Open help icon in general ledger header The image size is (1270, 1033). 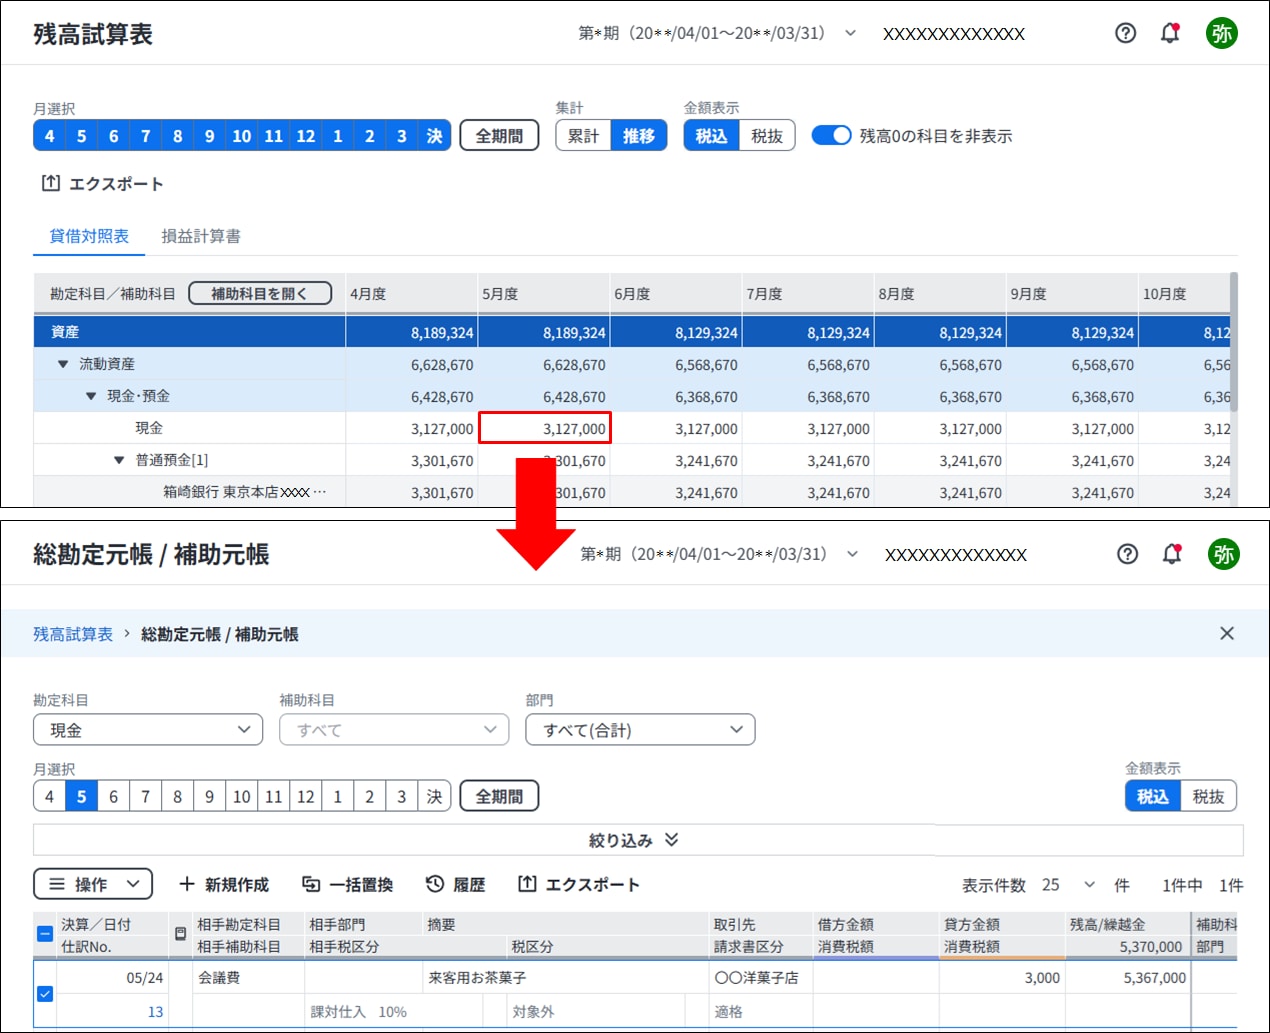click(x=1127, y=554)
